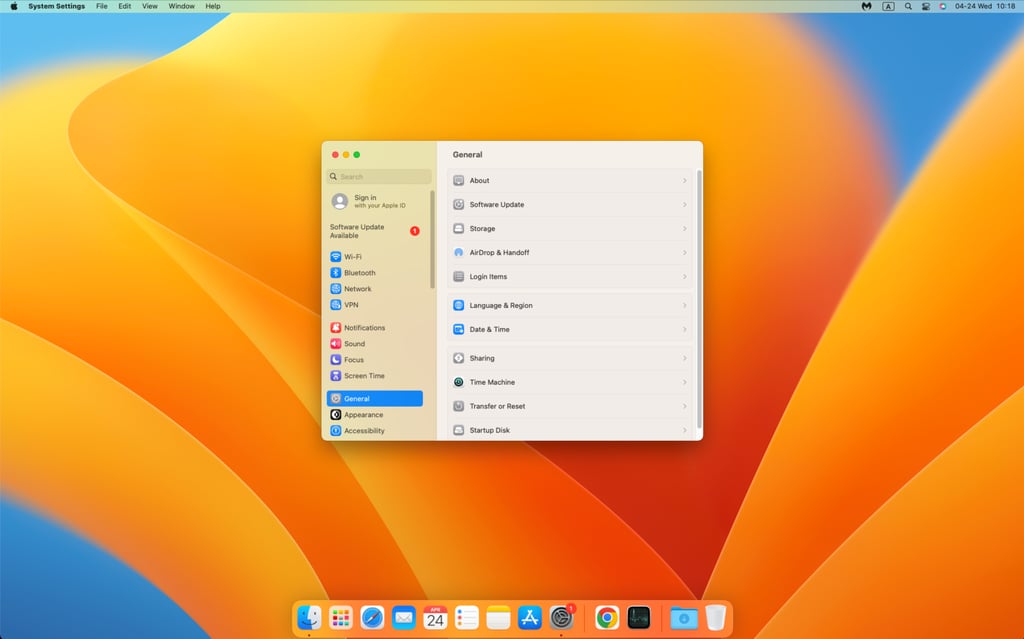Expand Software Update row chevron
Image resolution: width=1024 pixels, height=639 pixels.
tap(684, 205)
